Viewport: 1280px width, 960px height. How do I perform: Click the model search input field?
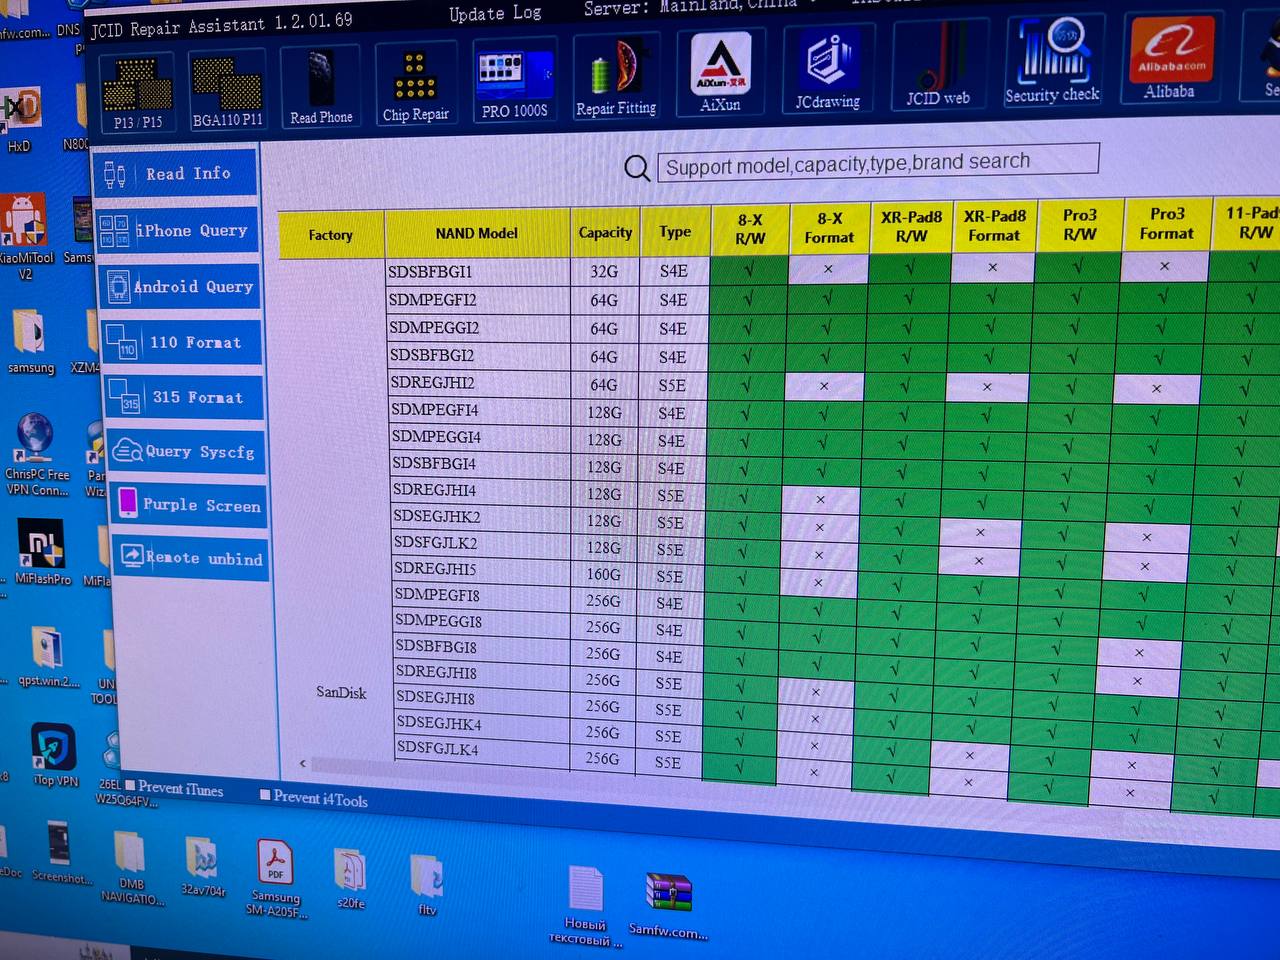pyautogui.click(x=878, y=162)
